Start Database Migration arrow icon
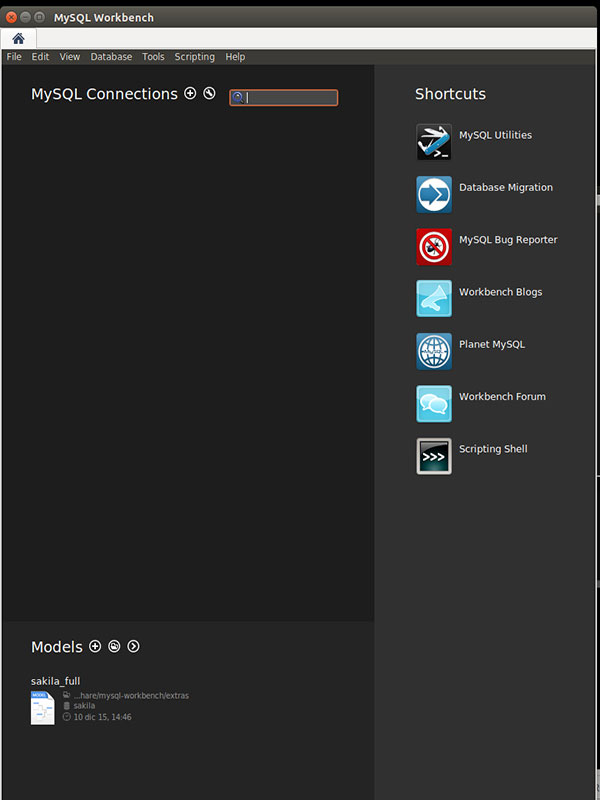The height and width of the screenshot is (800, 600). tap(434, 194)
